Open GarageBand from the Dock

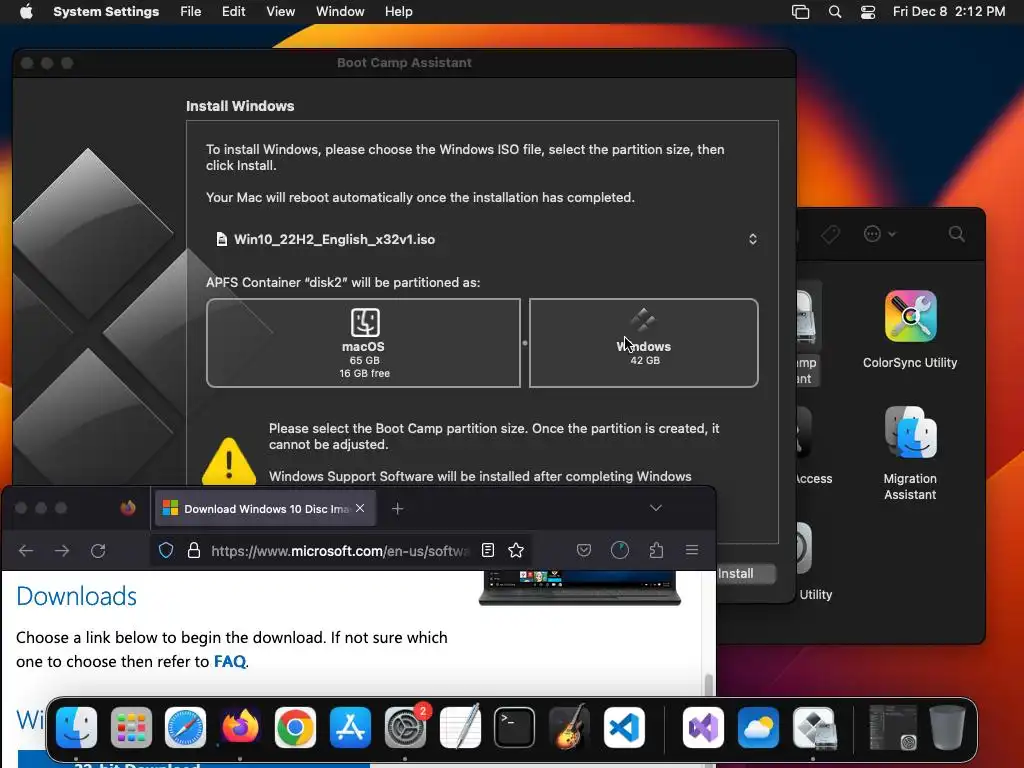569,727
